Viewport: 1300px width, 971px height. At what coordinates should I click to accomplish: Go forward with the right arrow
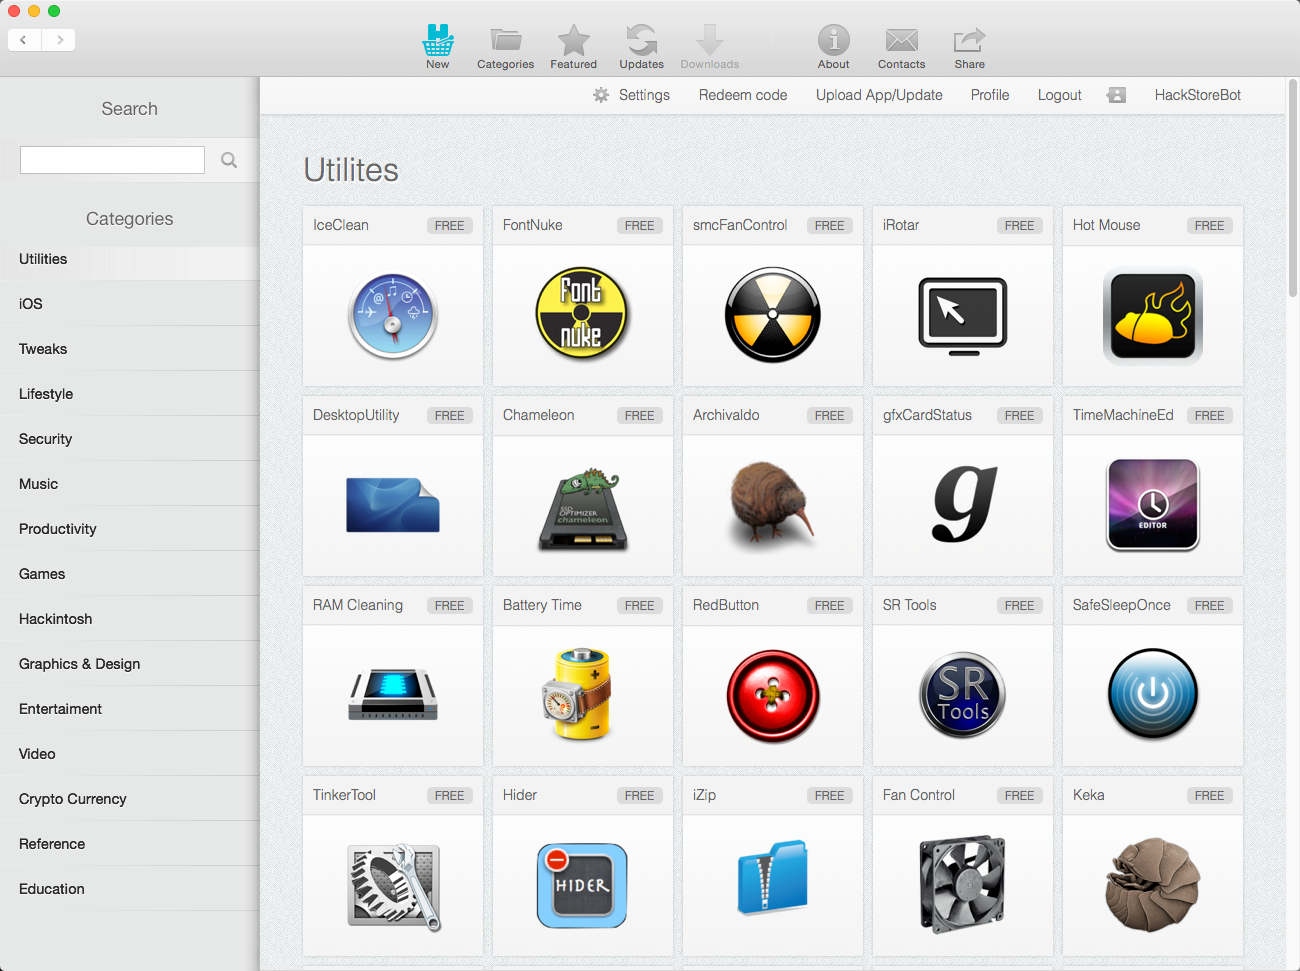[59, 40]
